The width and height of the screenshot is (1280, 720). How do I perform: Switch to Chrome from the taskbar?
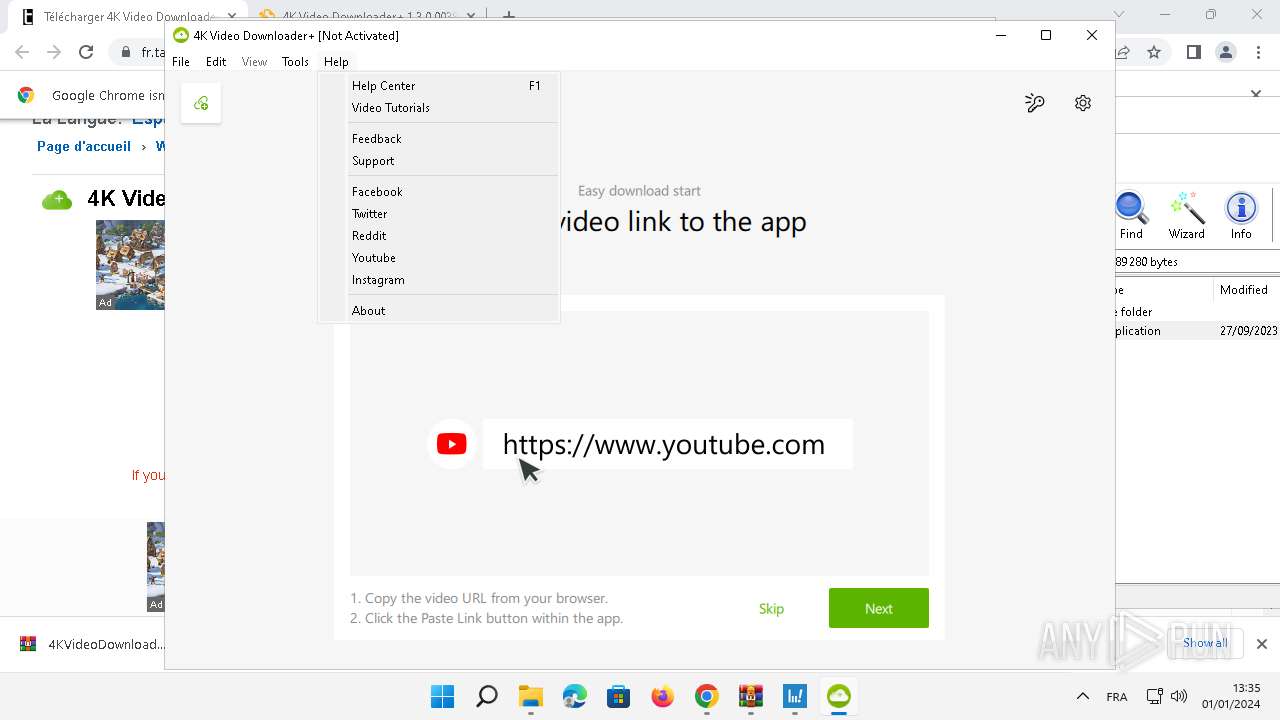pyautogui.click(x=706, y=696)
